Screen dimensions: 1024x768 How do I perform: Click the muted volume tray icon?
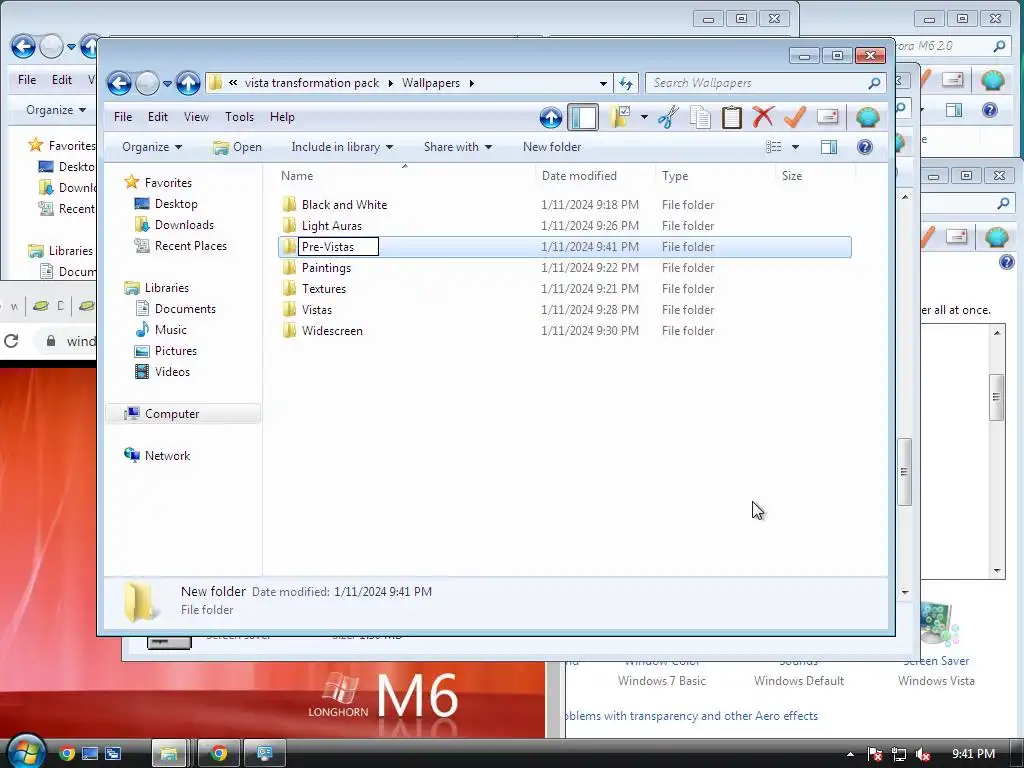click(923, 754)
